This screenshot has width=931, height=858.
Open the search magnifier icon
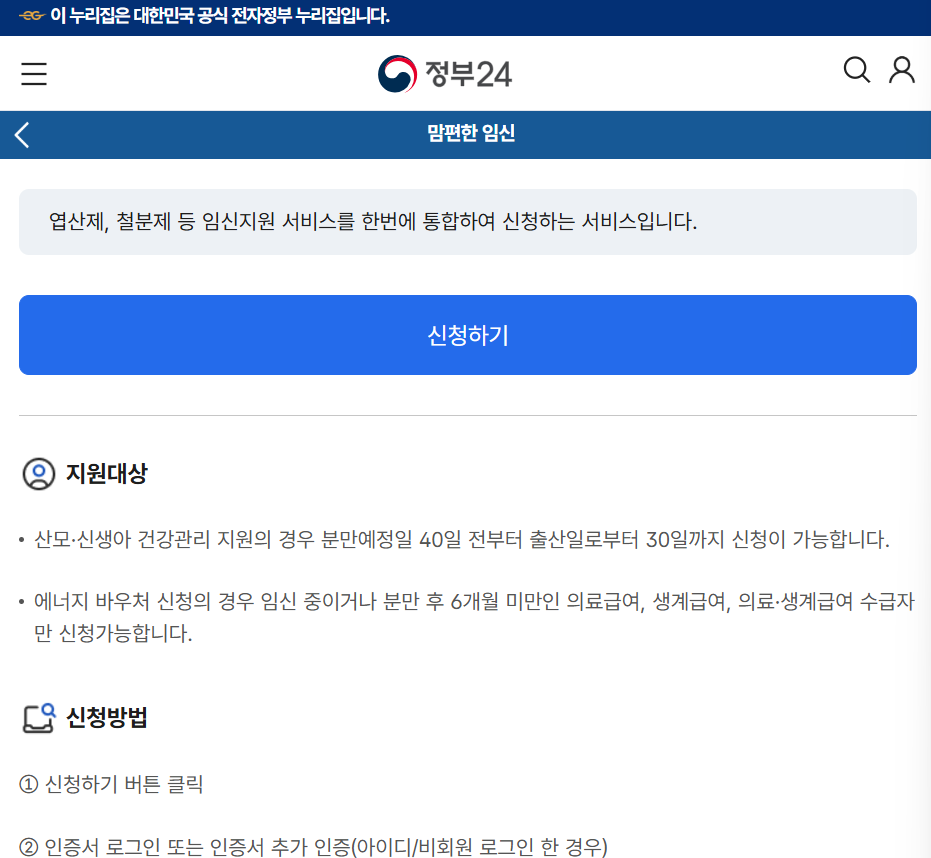point(857,70)
